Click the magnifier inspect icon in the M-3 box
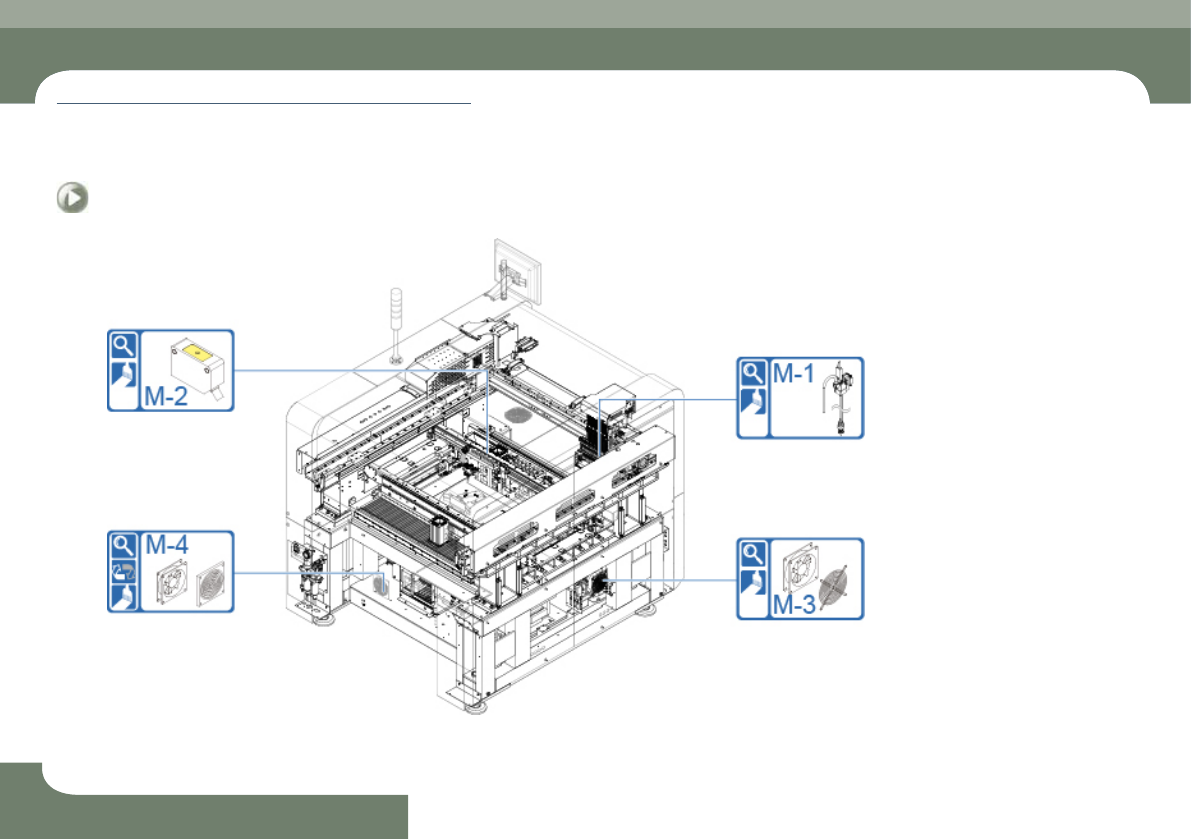Viewport: 1191px width, 839px height. 753,554
